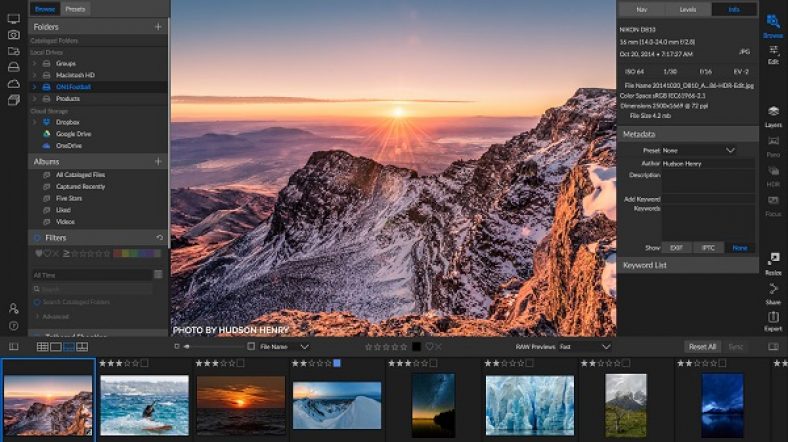Open the Edit module

click(x=773, y=53)
